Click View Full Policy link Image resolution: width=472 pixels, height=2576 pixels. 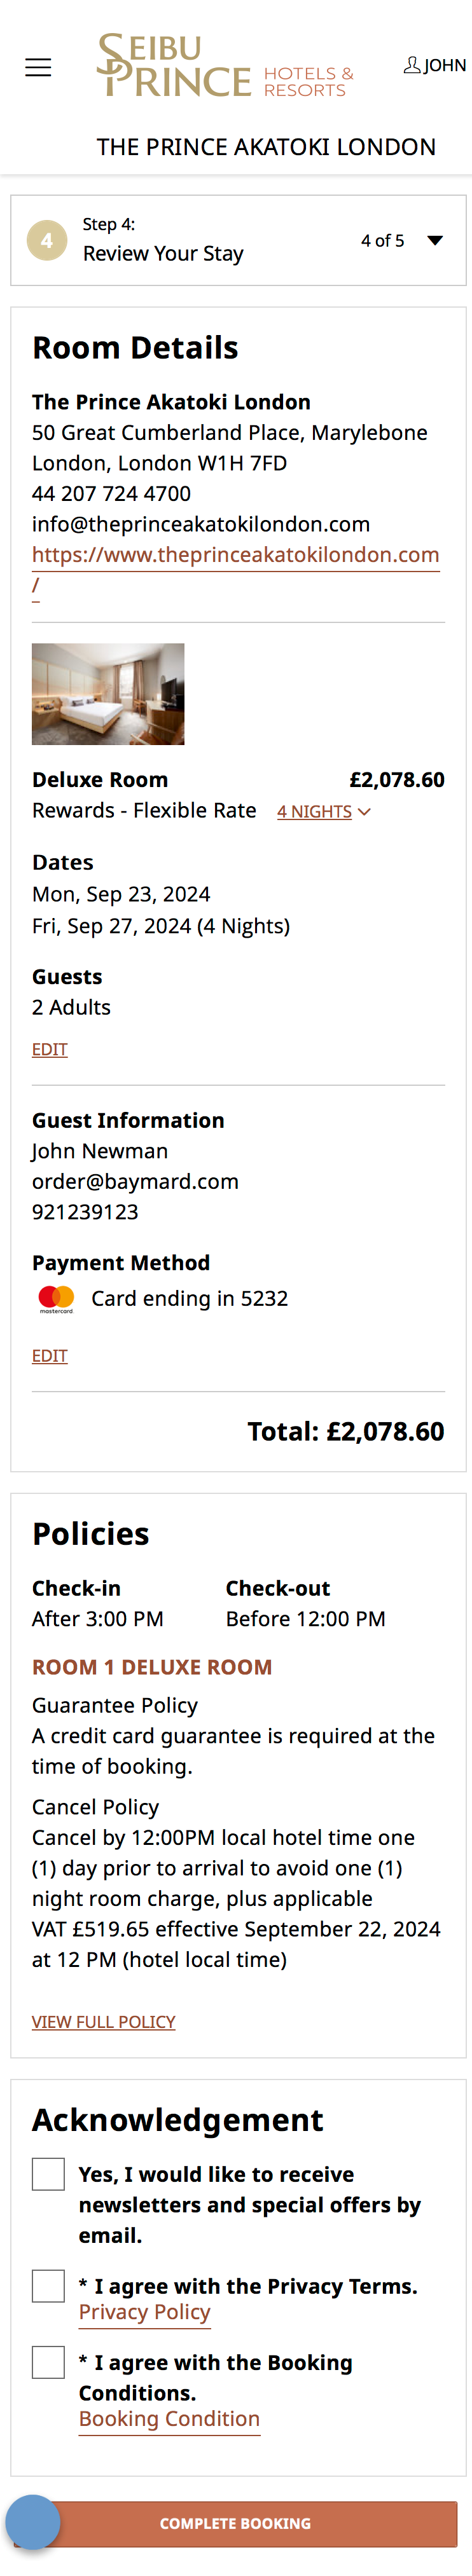(103, 2021)
